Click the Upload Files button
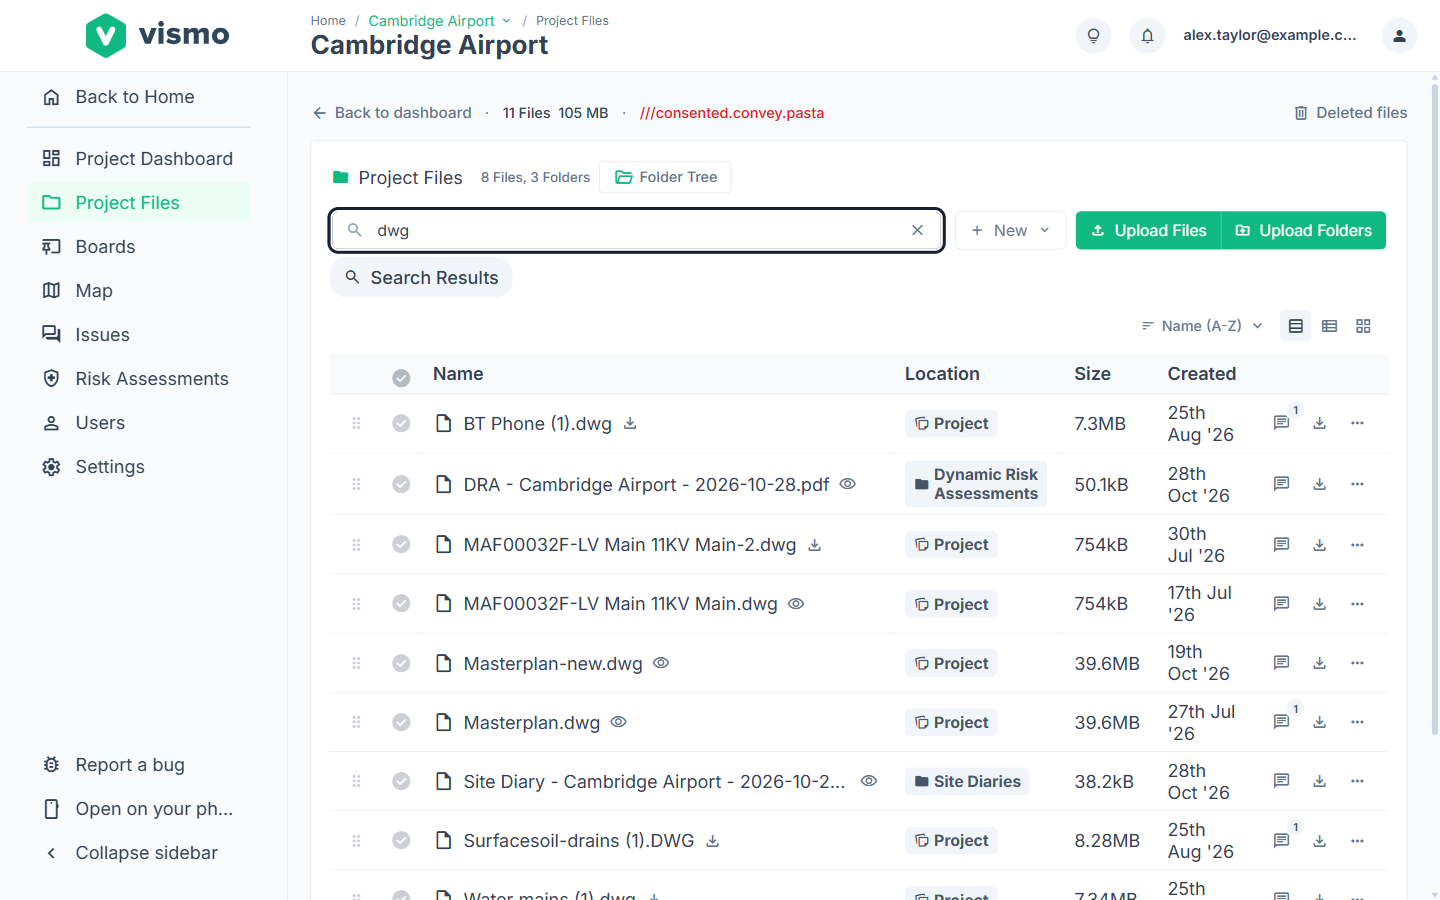The width and height of the screenshot is (1440, 900). [1149, 230]
